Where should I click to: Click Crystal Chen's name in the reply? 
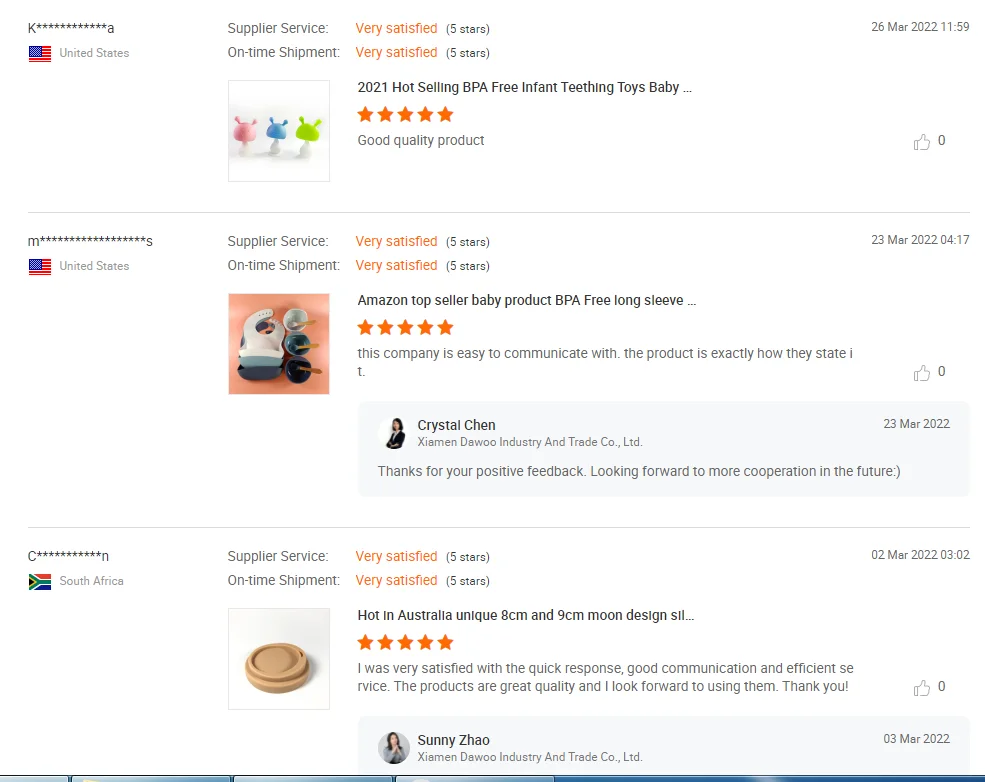(x=456, y=426)
